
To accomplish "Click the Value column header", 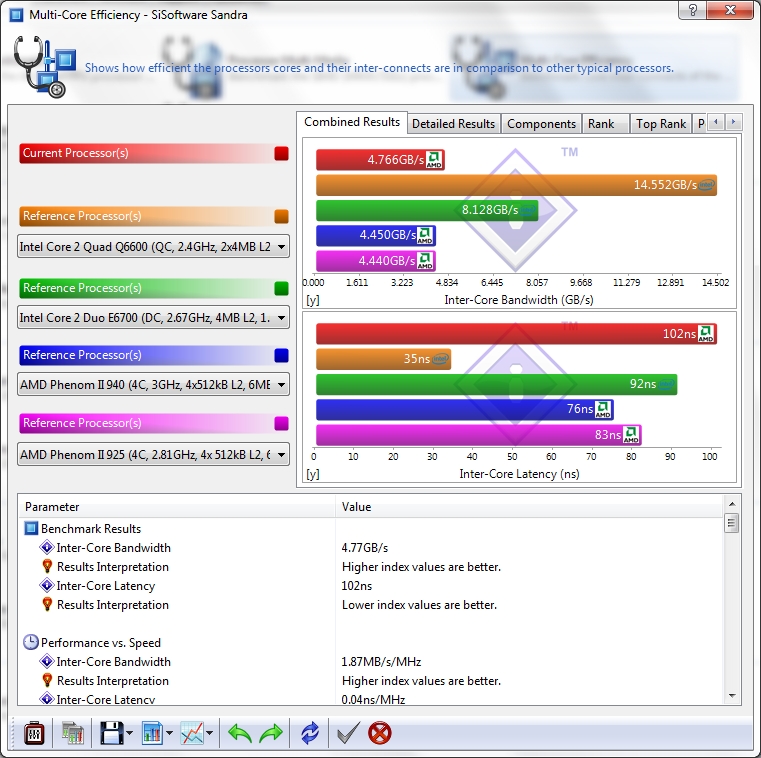I will pyautogui.click(x=529, y=507).
